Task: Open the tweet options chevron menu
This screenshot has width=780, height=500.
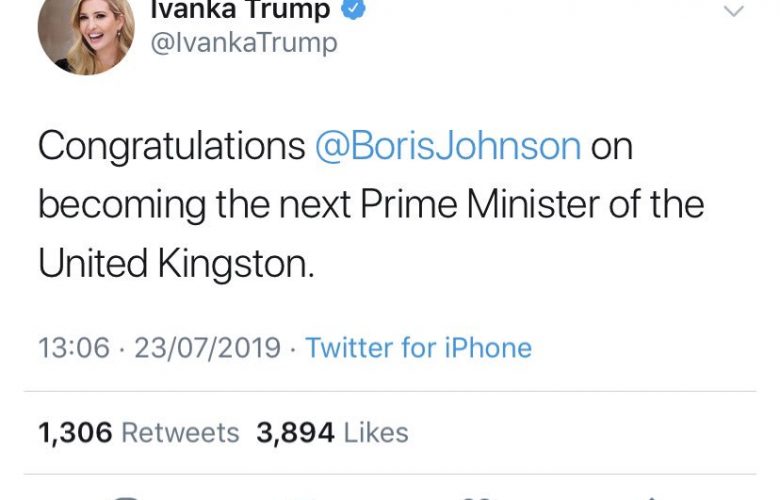Action: point(734,12)
